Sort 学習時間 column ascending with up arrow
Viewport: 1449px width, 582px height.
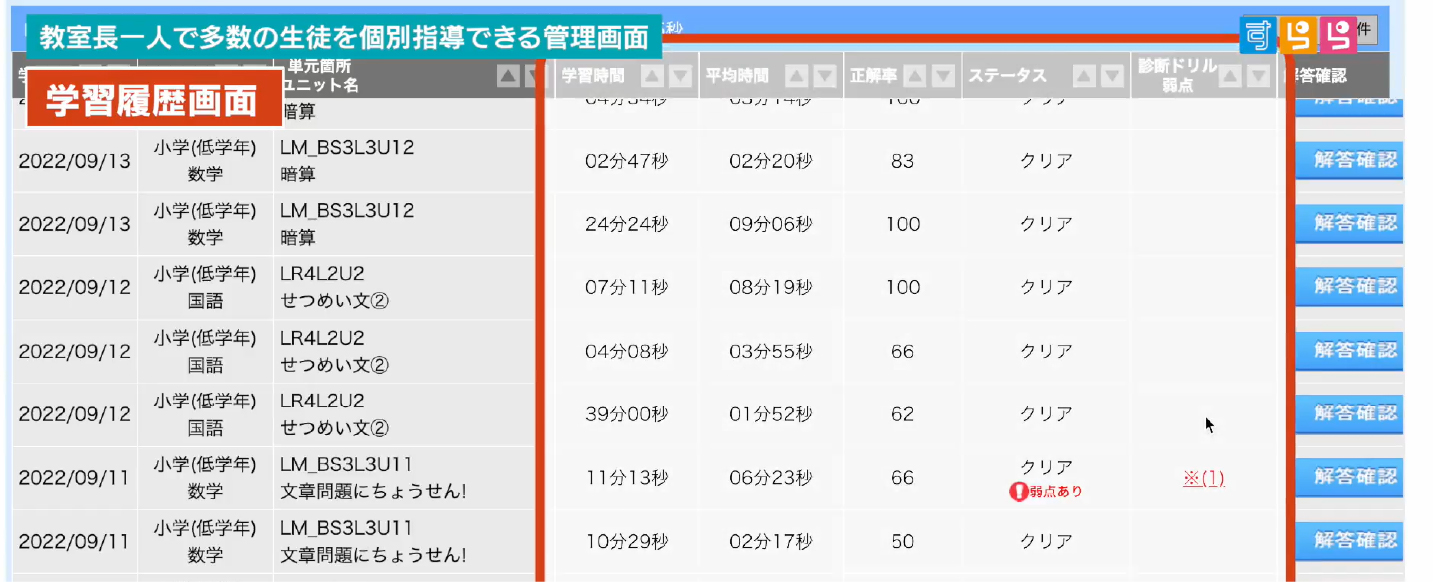pyautogui.click(x=652, y=76)
